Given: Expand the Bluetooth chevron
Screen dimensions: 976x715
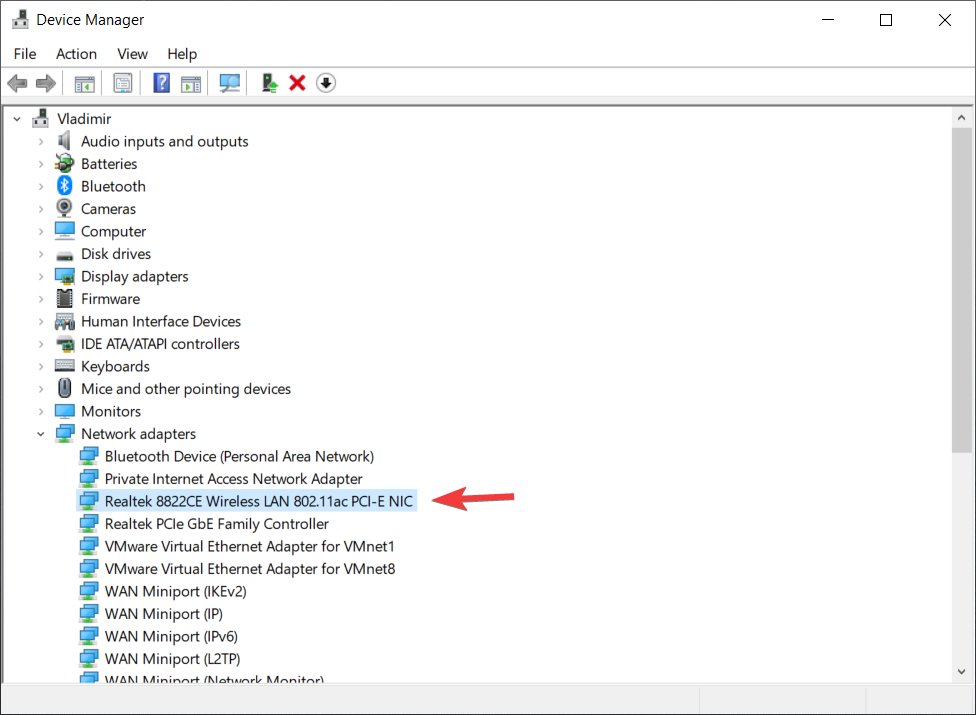Looking at the screenshot, I should click(x=40, y=187).
